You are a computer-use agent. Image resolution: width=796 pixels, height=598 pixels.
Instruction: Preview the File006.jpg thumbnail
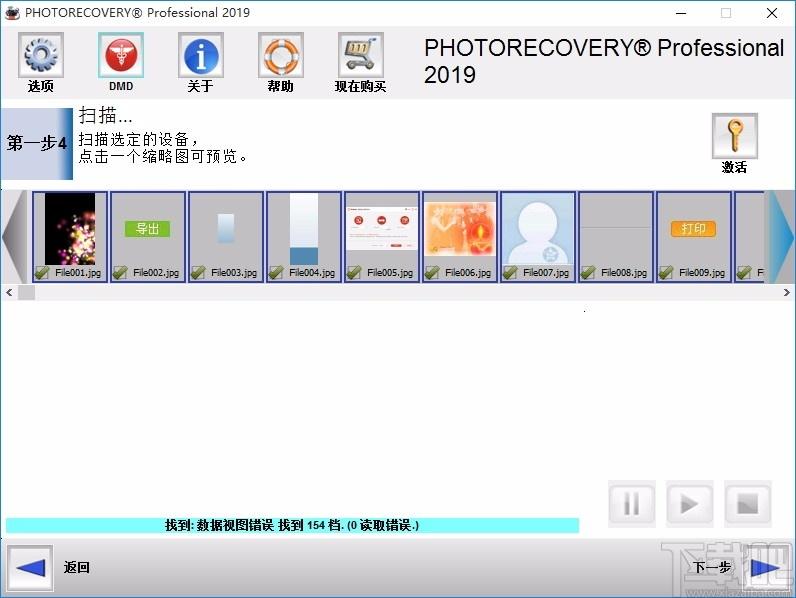pos(460,228)
